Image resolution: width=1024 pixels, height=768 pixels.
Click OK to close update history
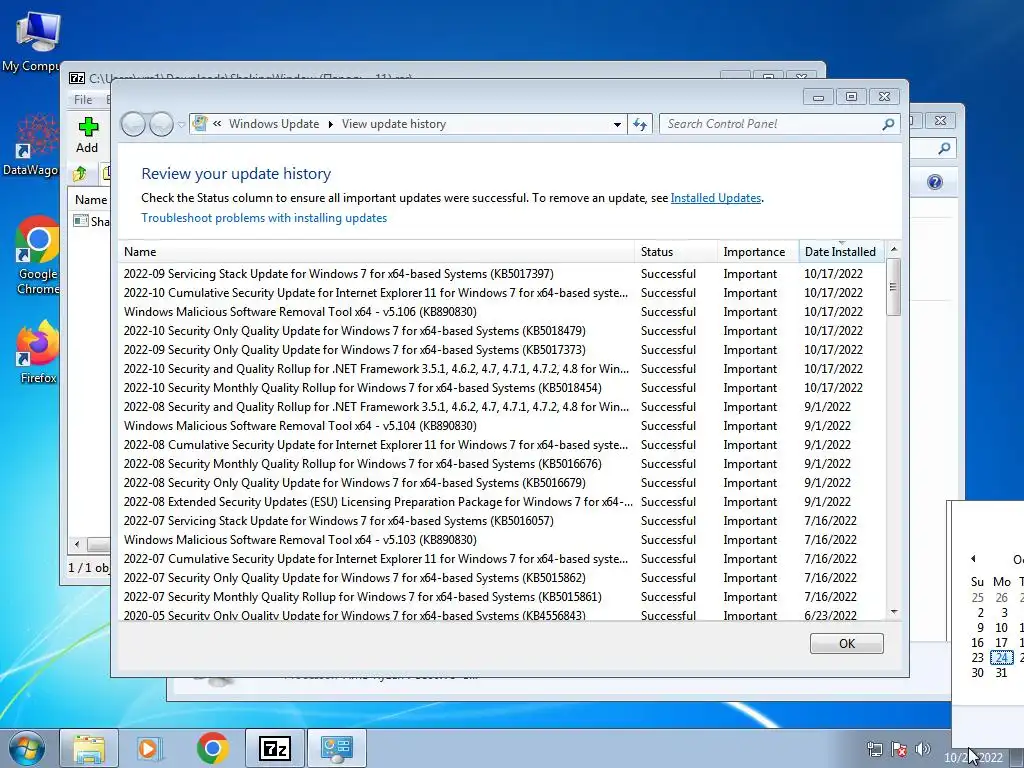(846, 643)
